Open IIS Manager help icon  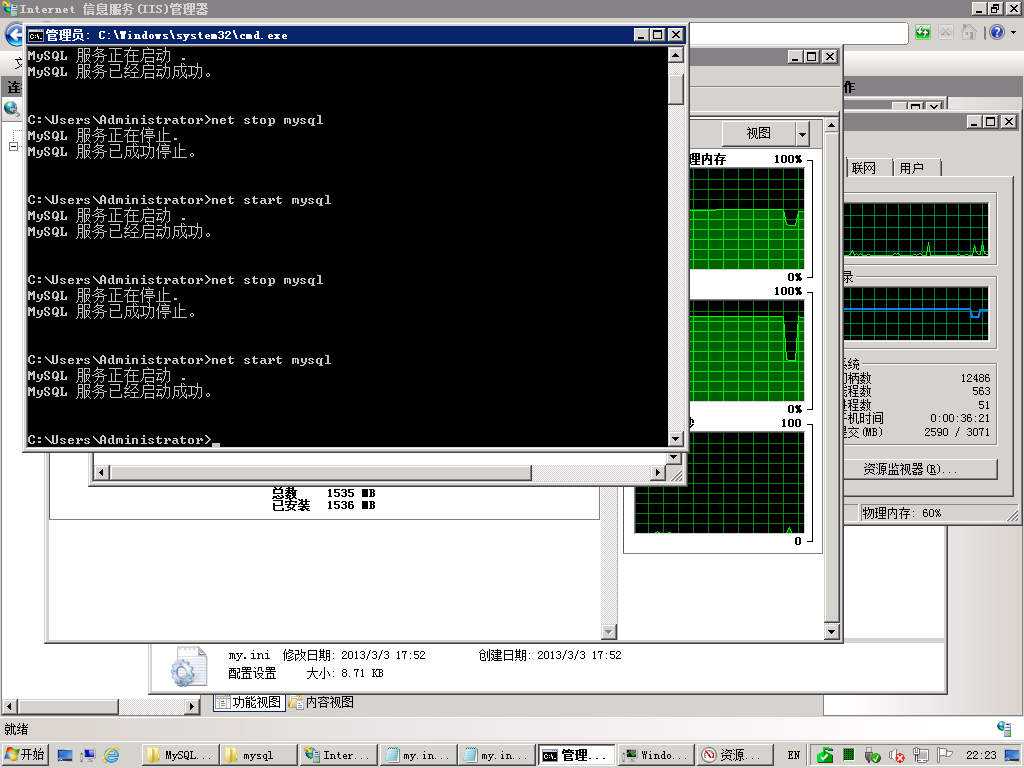(997, 32)
